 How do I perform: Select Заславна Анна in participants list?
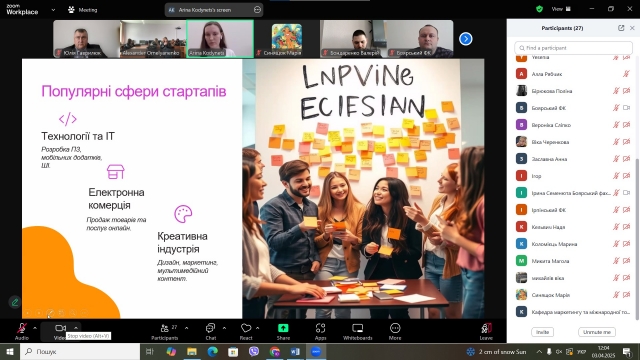pos(571,159)
